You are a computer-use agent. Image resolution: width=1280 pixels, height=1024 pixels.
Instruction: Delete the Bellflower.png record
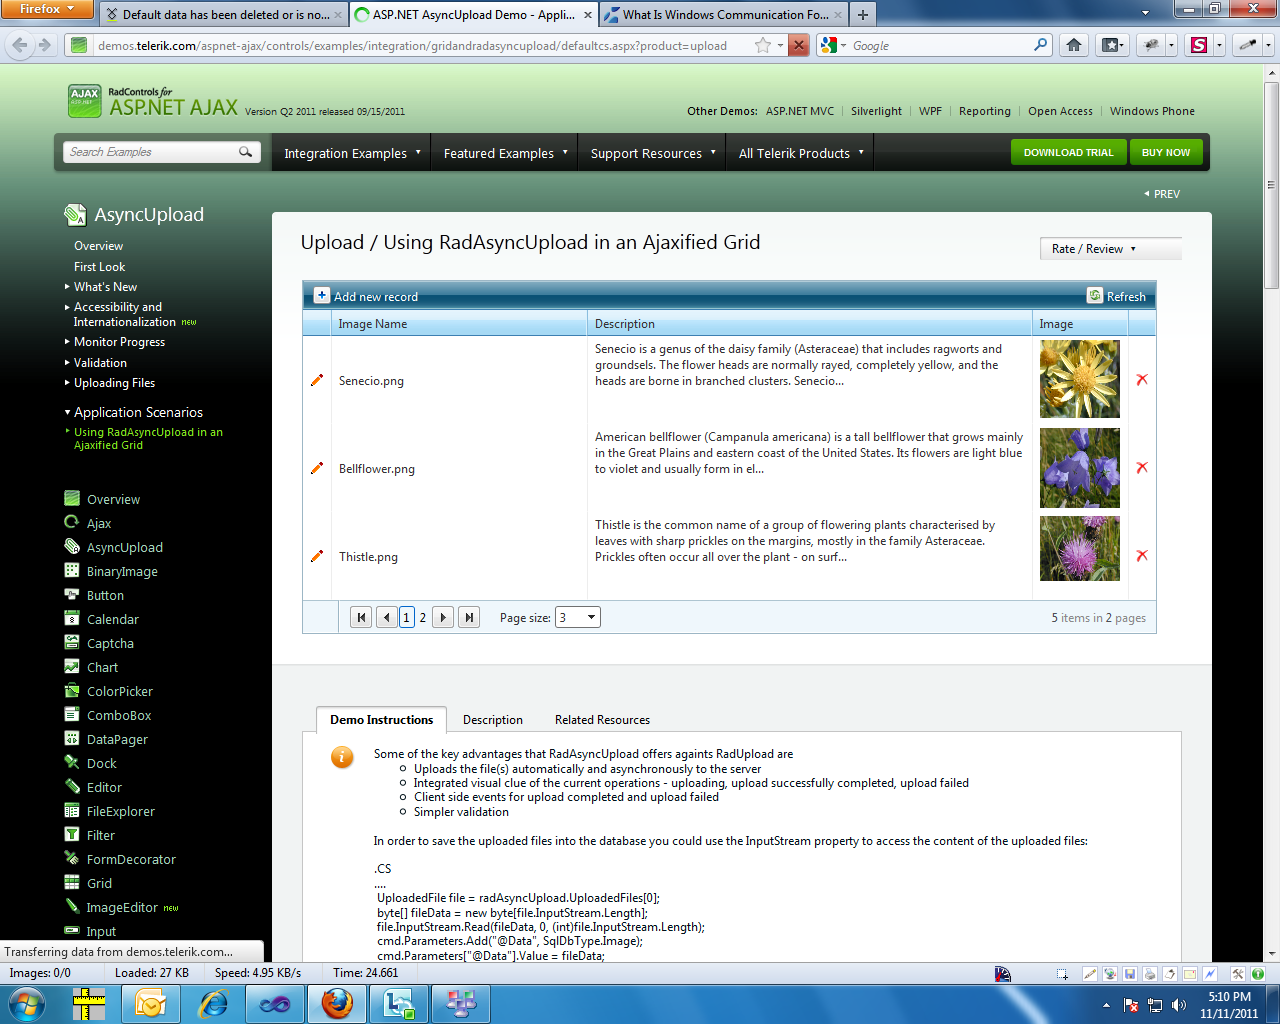click(x=1142, y=468)
